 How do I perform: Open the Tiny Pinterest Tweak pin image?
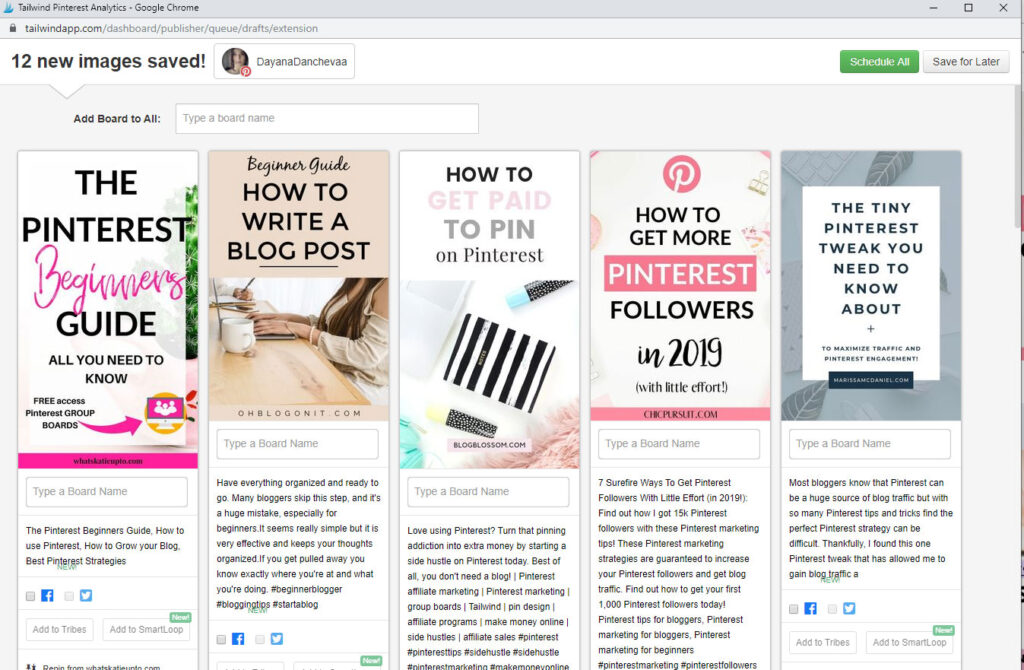coord(871,286)
